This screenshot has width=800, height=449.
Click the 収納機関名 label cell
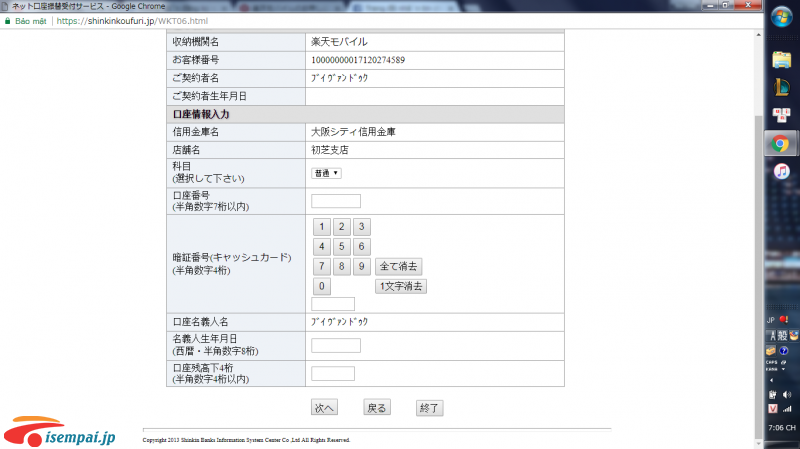click(236, 42)
